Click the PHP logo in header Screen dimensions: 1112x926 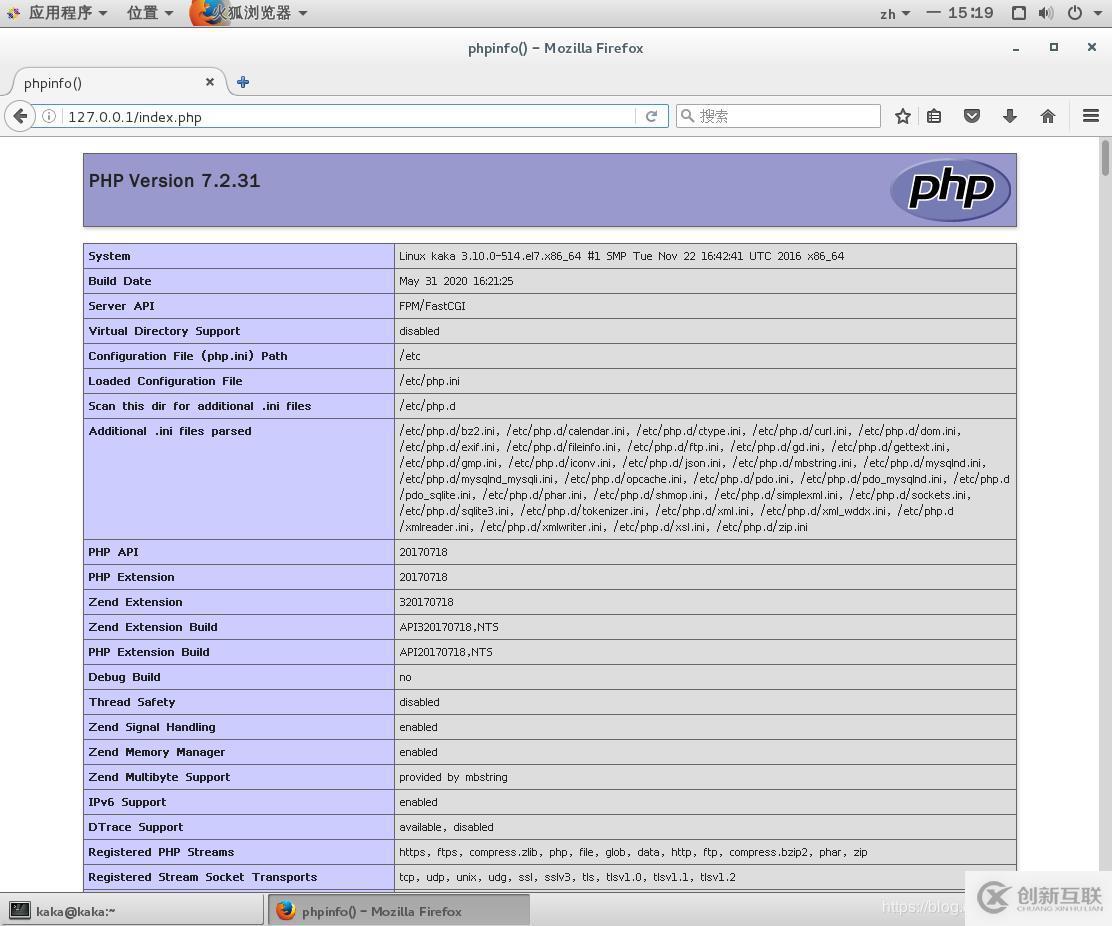pyautogui.click(x=950, y=190)
